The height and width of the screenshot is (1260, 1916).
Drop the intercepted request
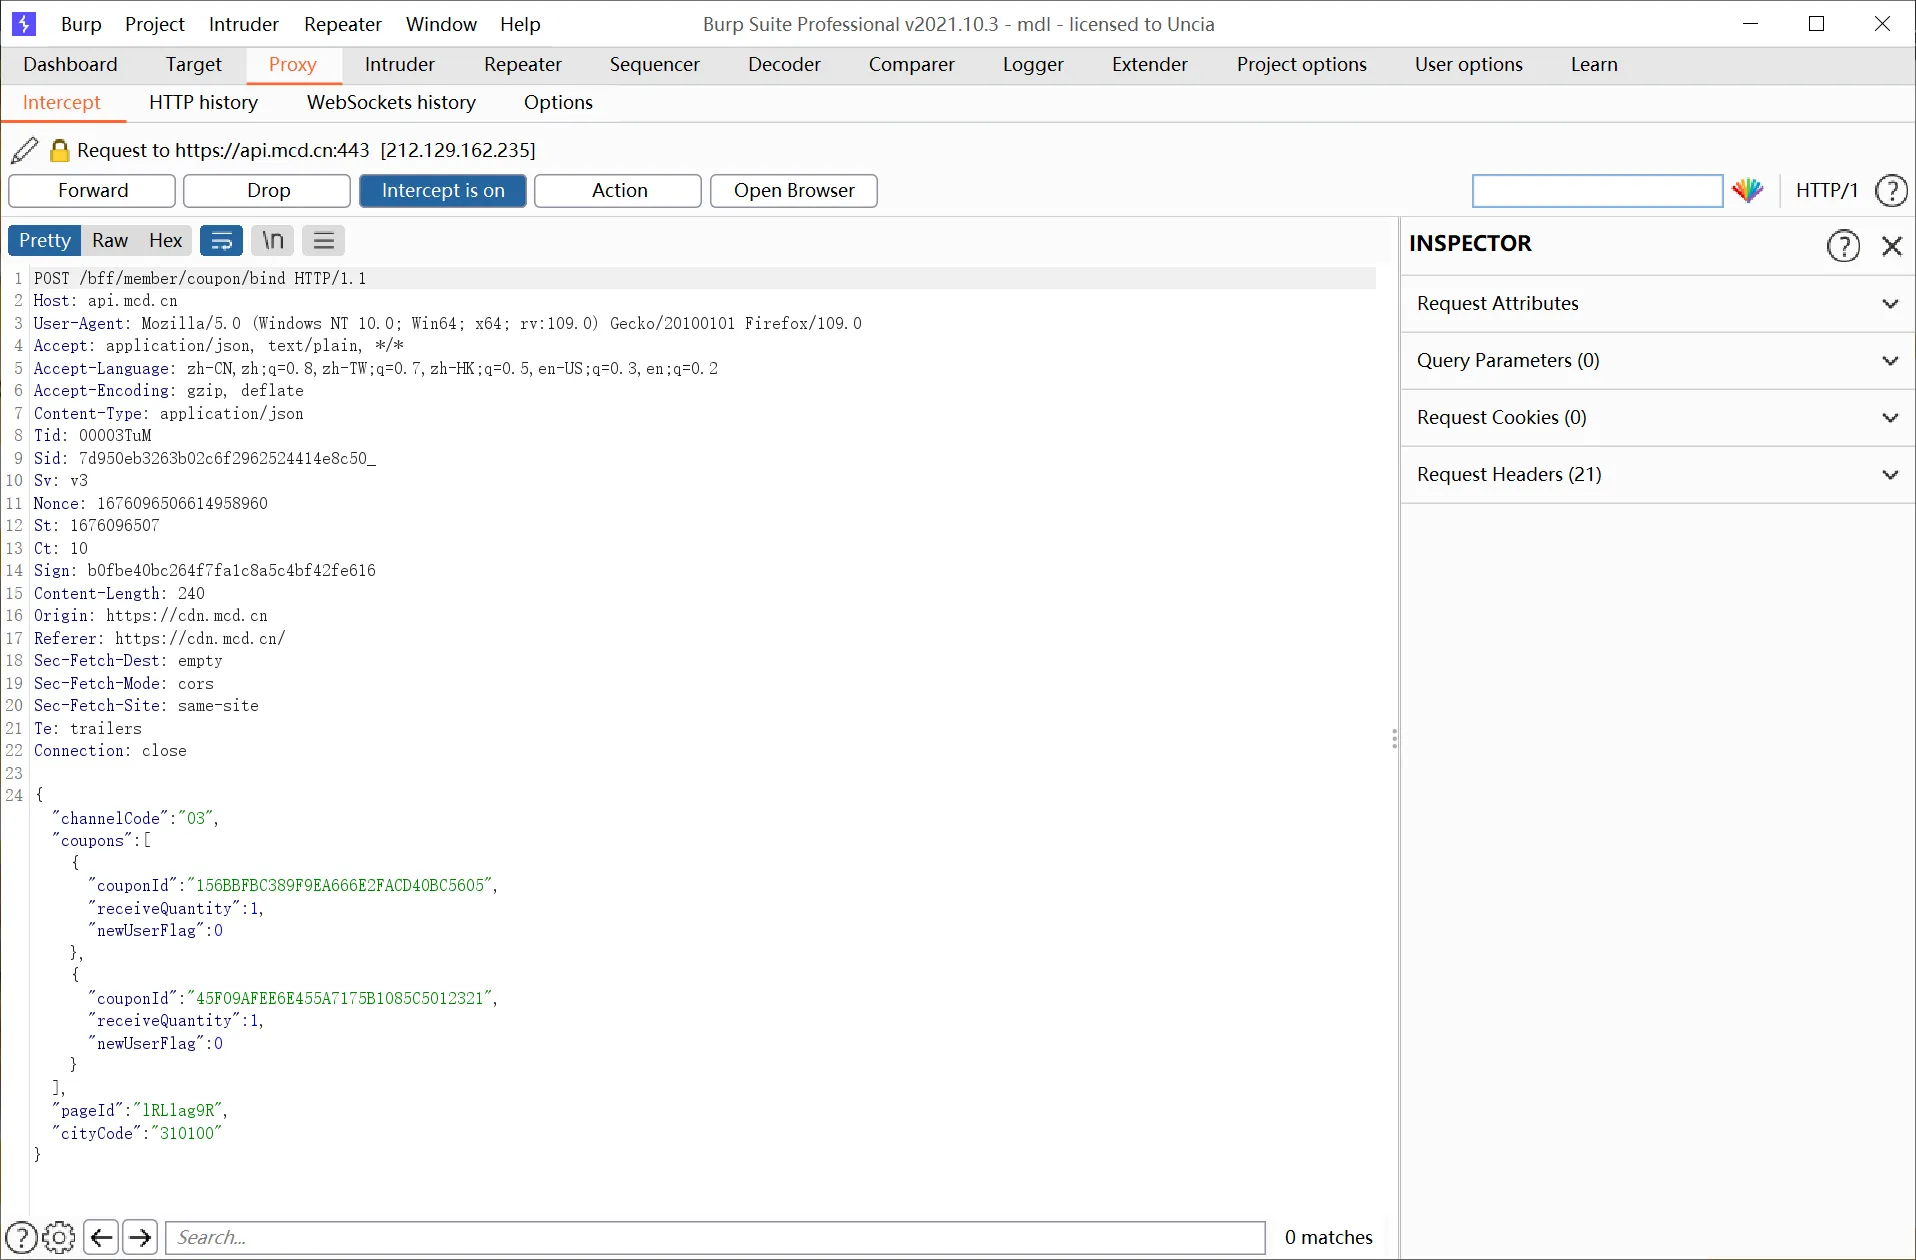click(x=268, y=191)
